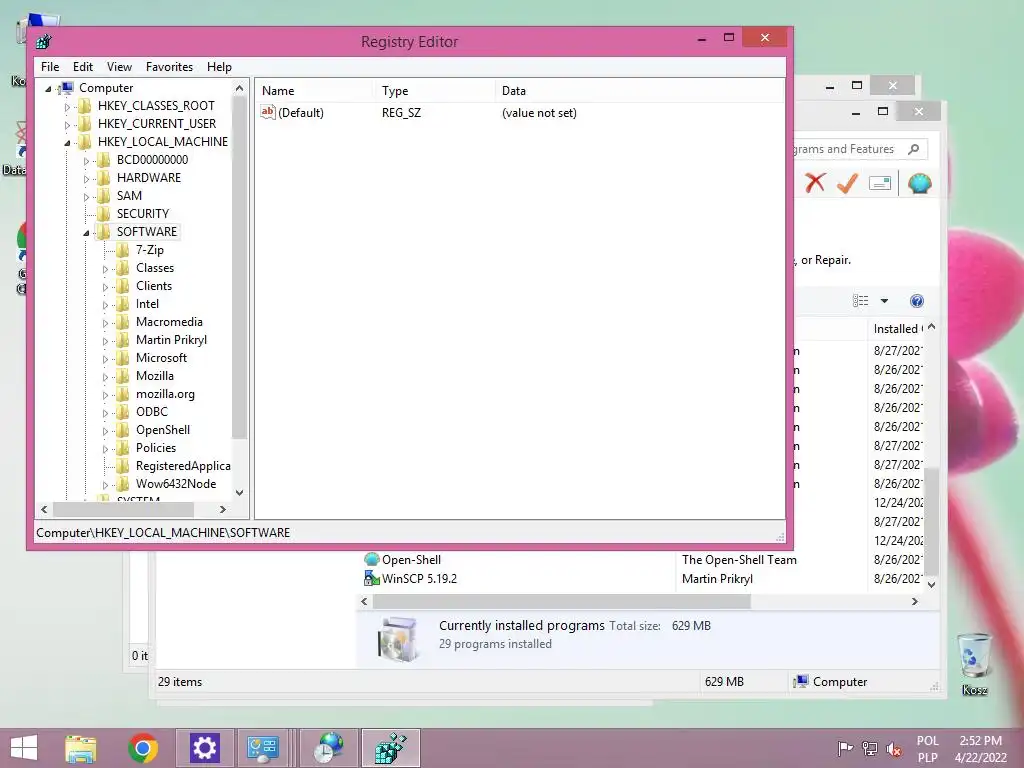Collapse the SOFTWARE key
This screenshot has height=768, width=1024.
click(86, 232)
